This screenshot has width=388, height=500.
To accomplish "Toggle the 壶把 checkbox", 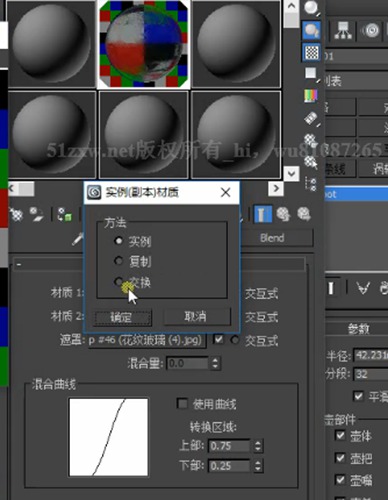I will click(340, 458).
